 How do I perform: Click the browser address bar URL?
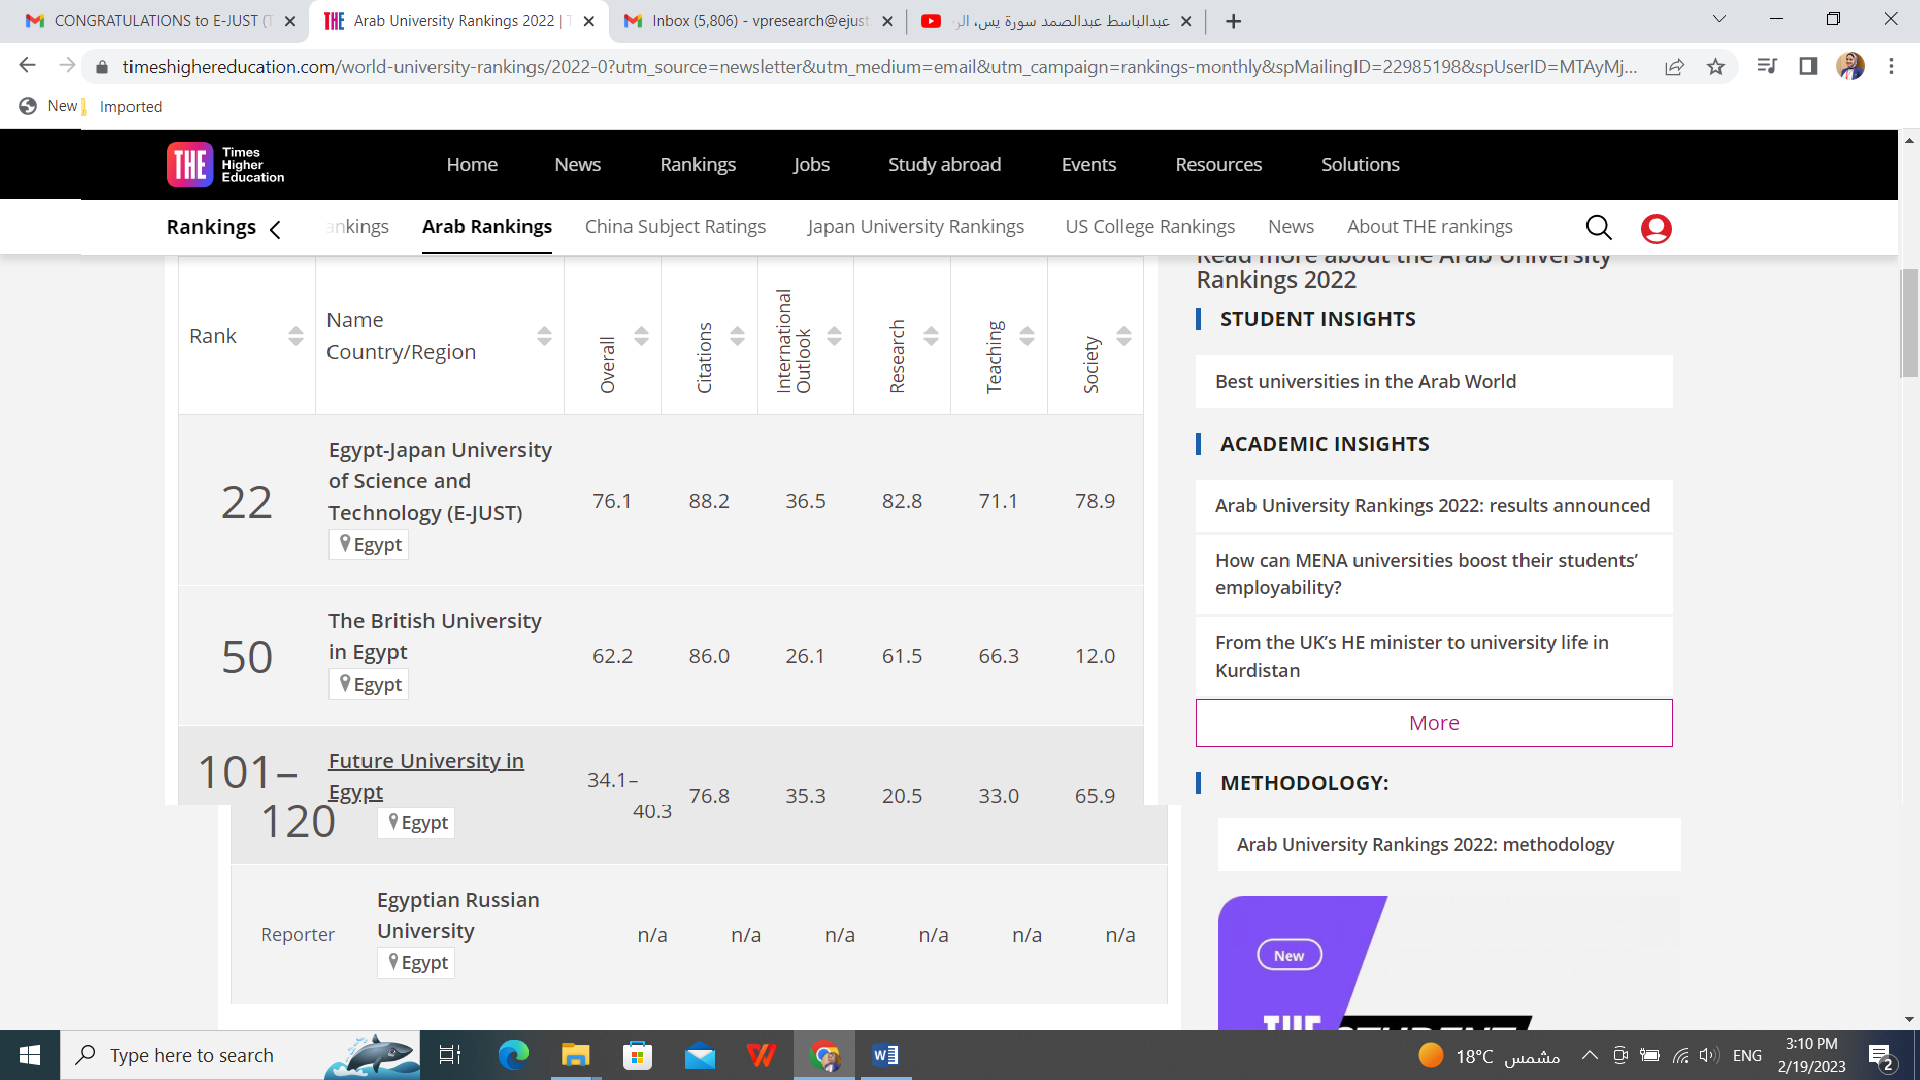880,67
